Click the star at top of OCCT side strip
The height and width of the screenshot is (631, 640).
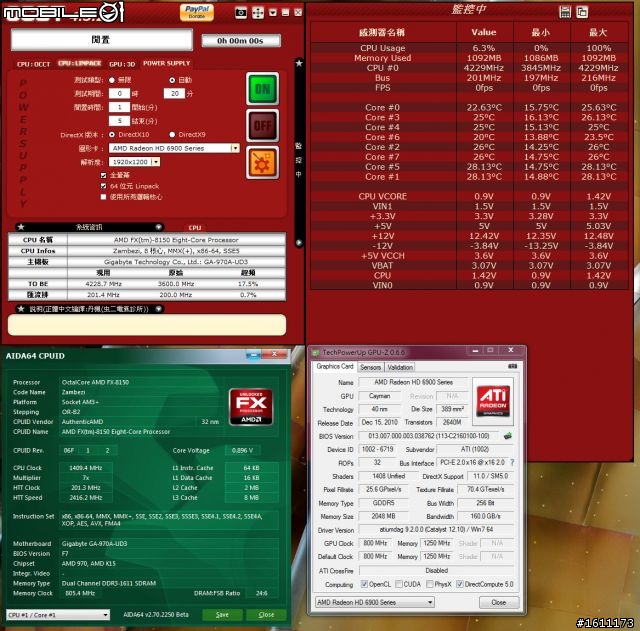299,63
